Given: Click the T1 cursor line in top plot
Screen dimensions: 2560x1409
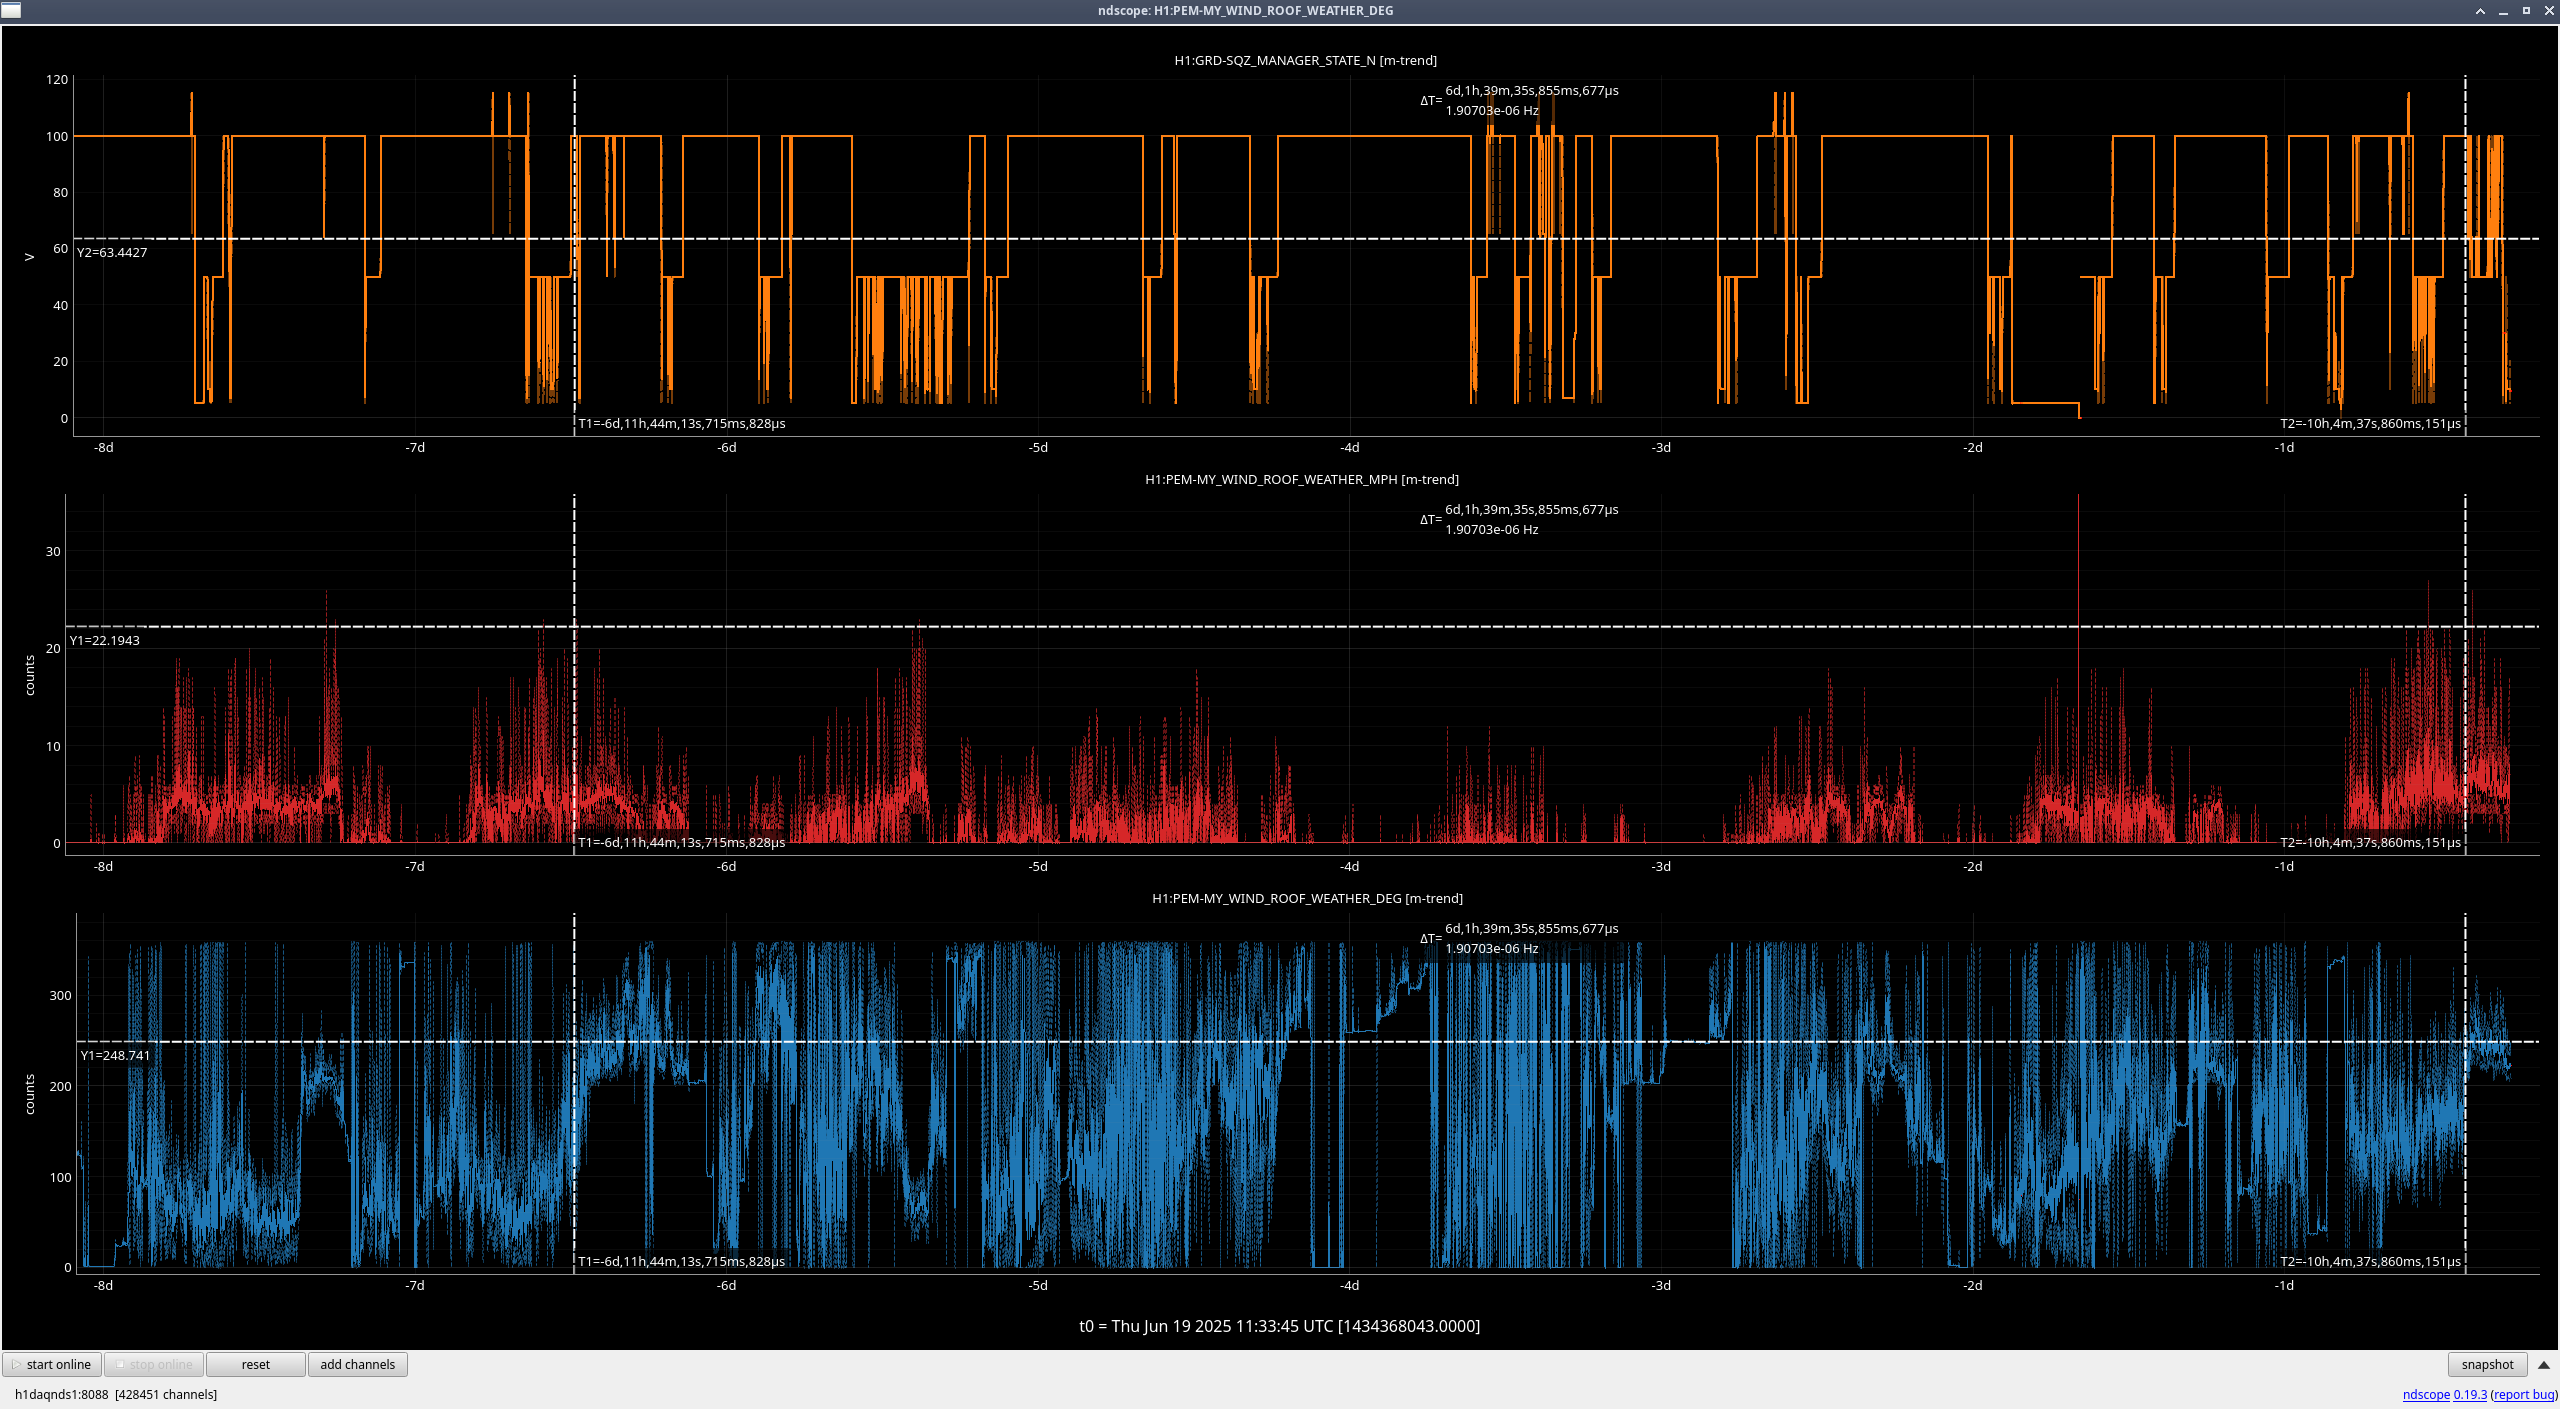Looking at the screenshot, I should coord(574,255).
